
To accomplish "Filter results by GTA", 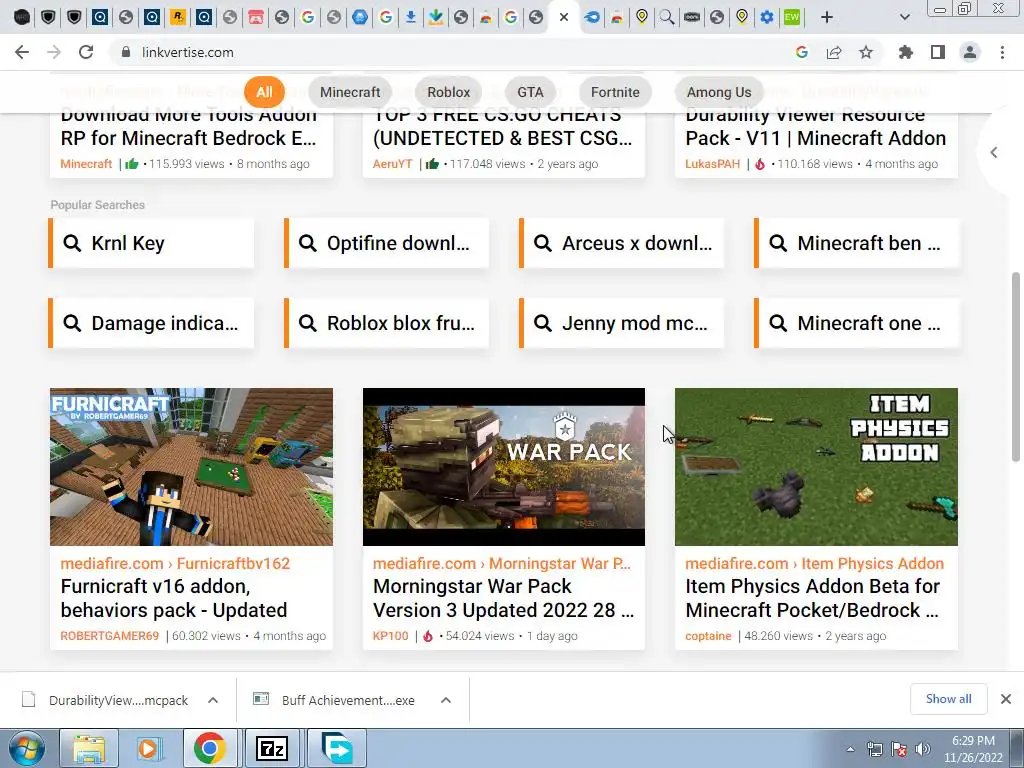I will 530,92.
